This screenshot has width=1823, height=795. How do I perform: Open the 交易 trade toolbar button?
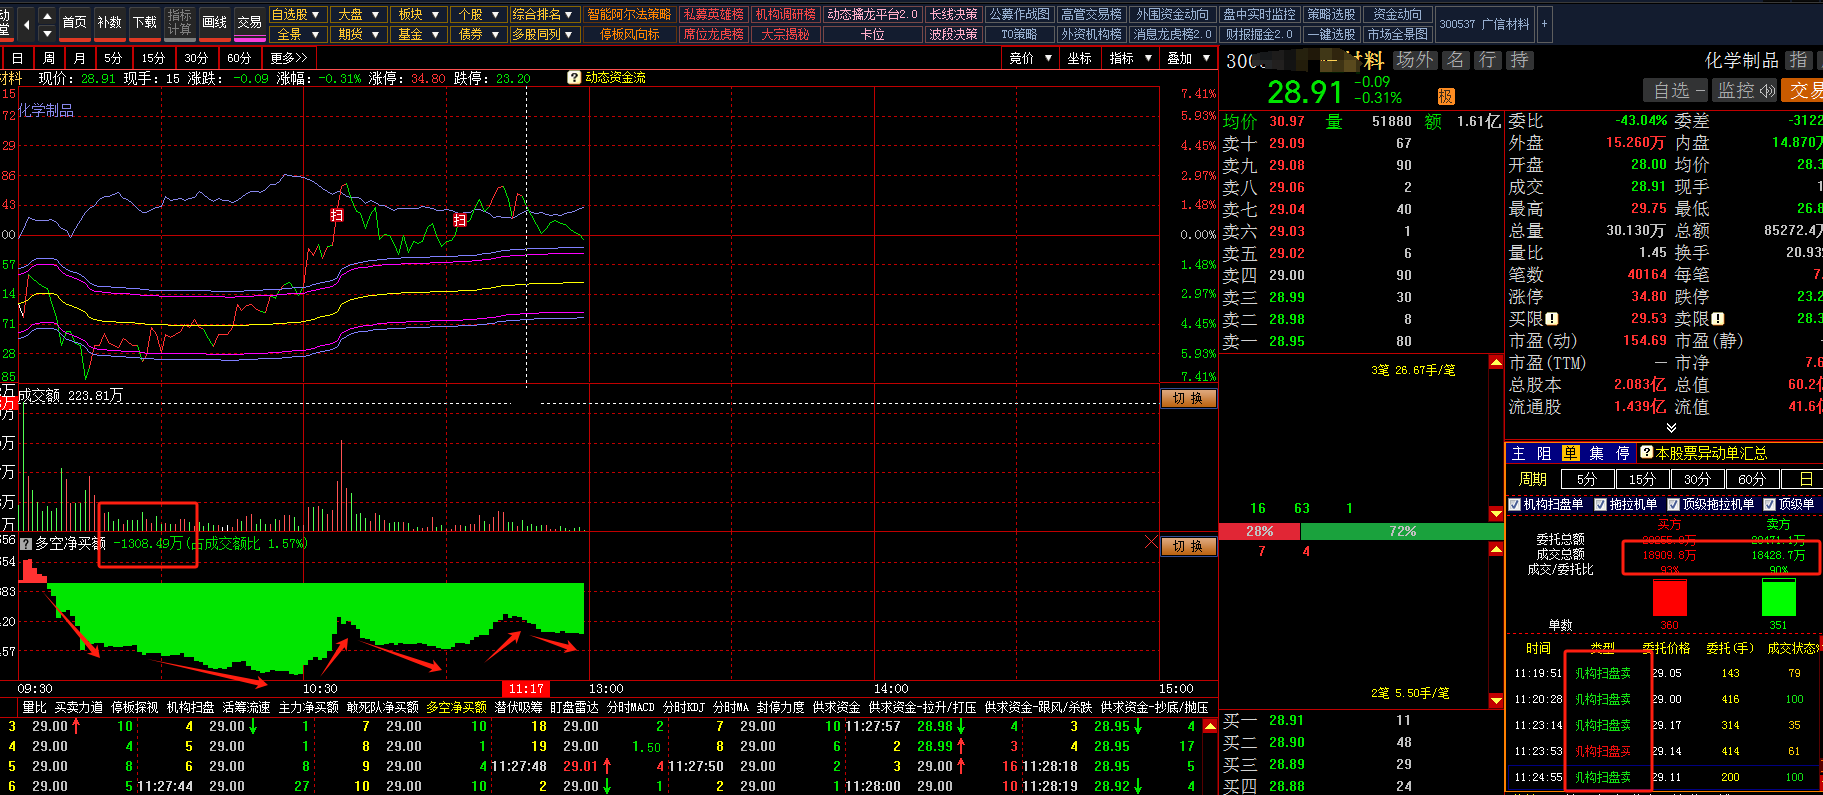tap(250, 22)
